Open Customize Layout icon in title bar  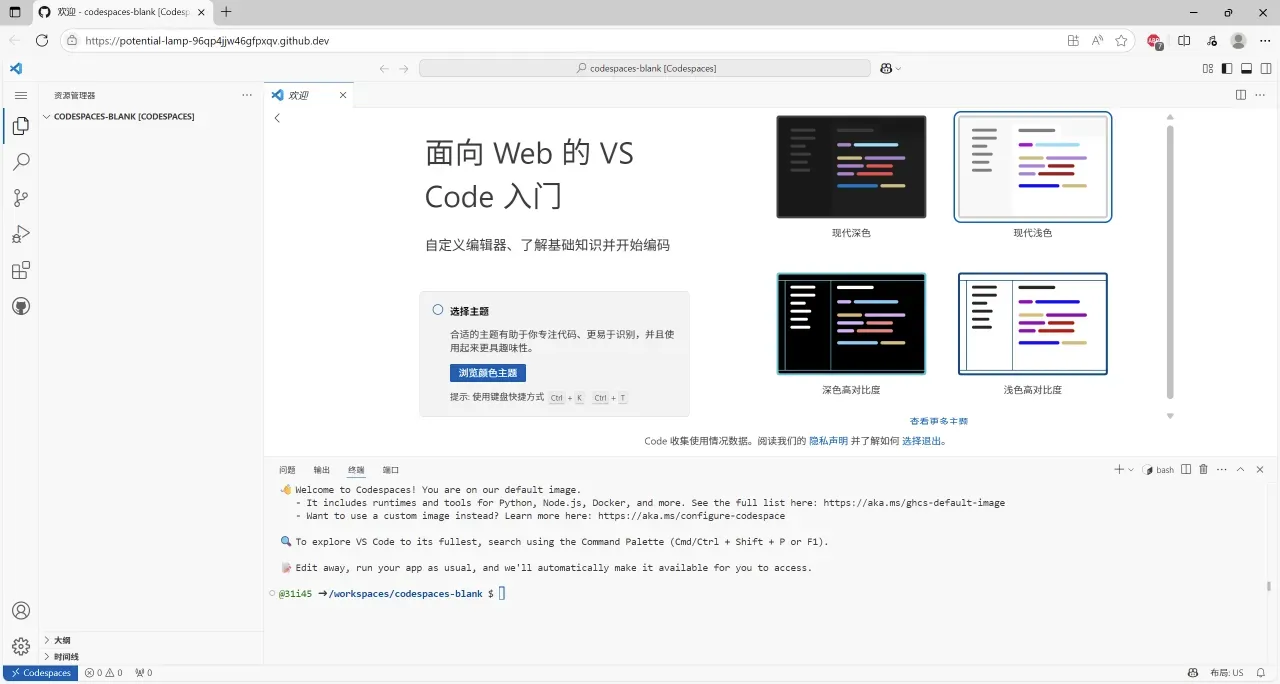pos(1208,68)
